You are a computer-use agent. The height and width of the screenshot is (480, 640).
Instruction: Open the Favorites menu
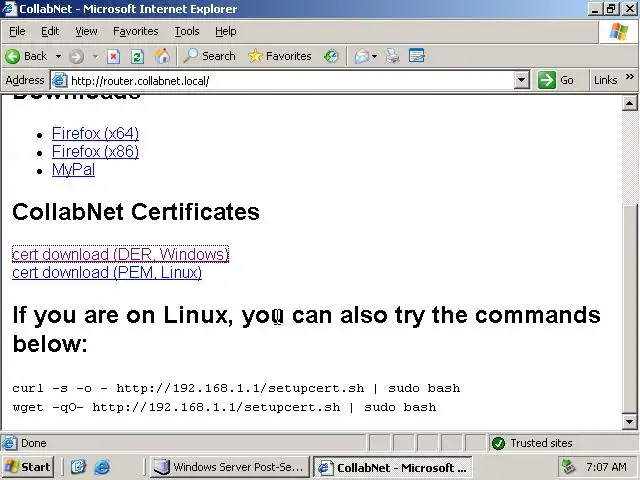point(136,31)
